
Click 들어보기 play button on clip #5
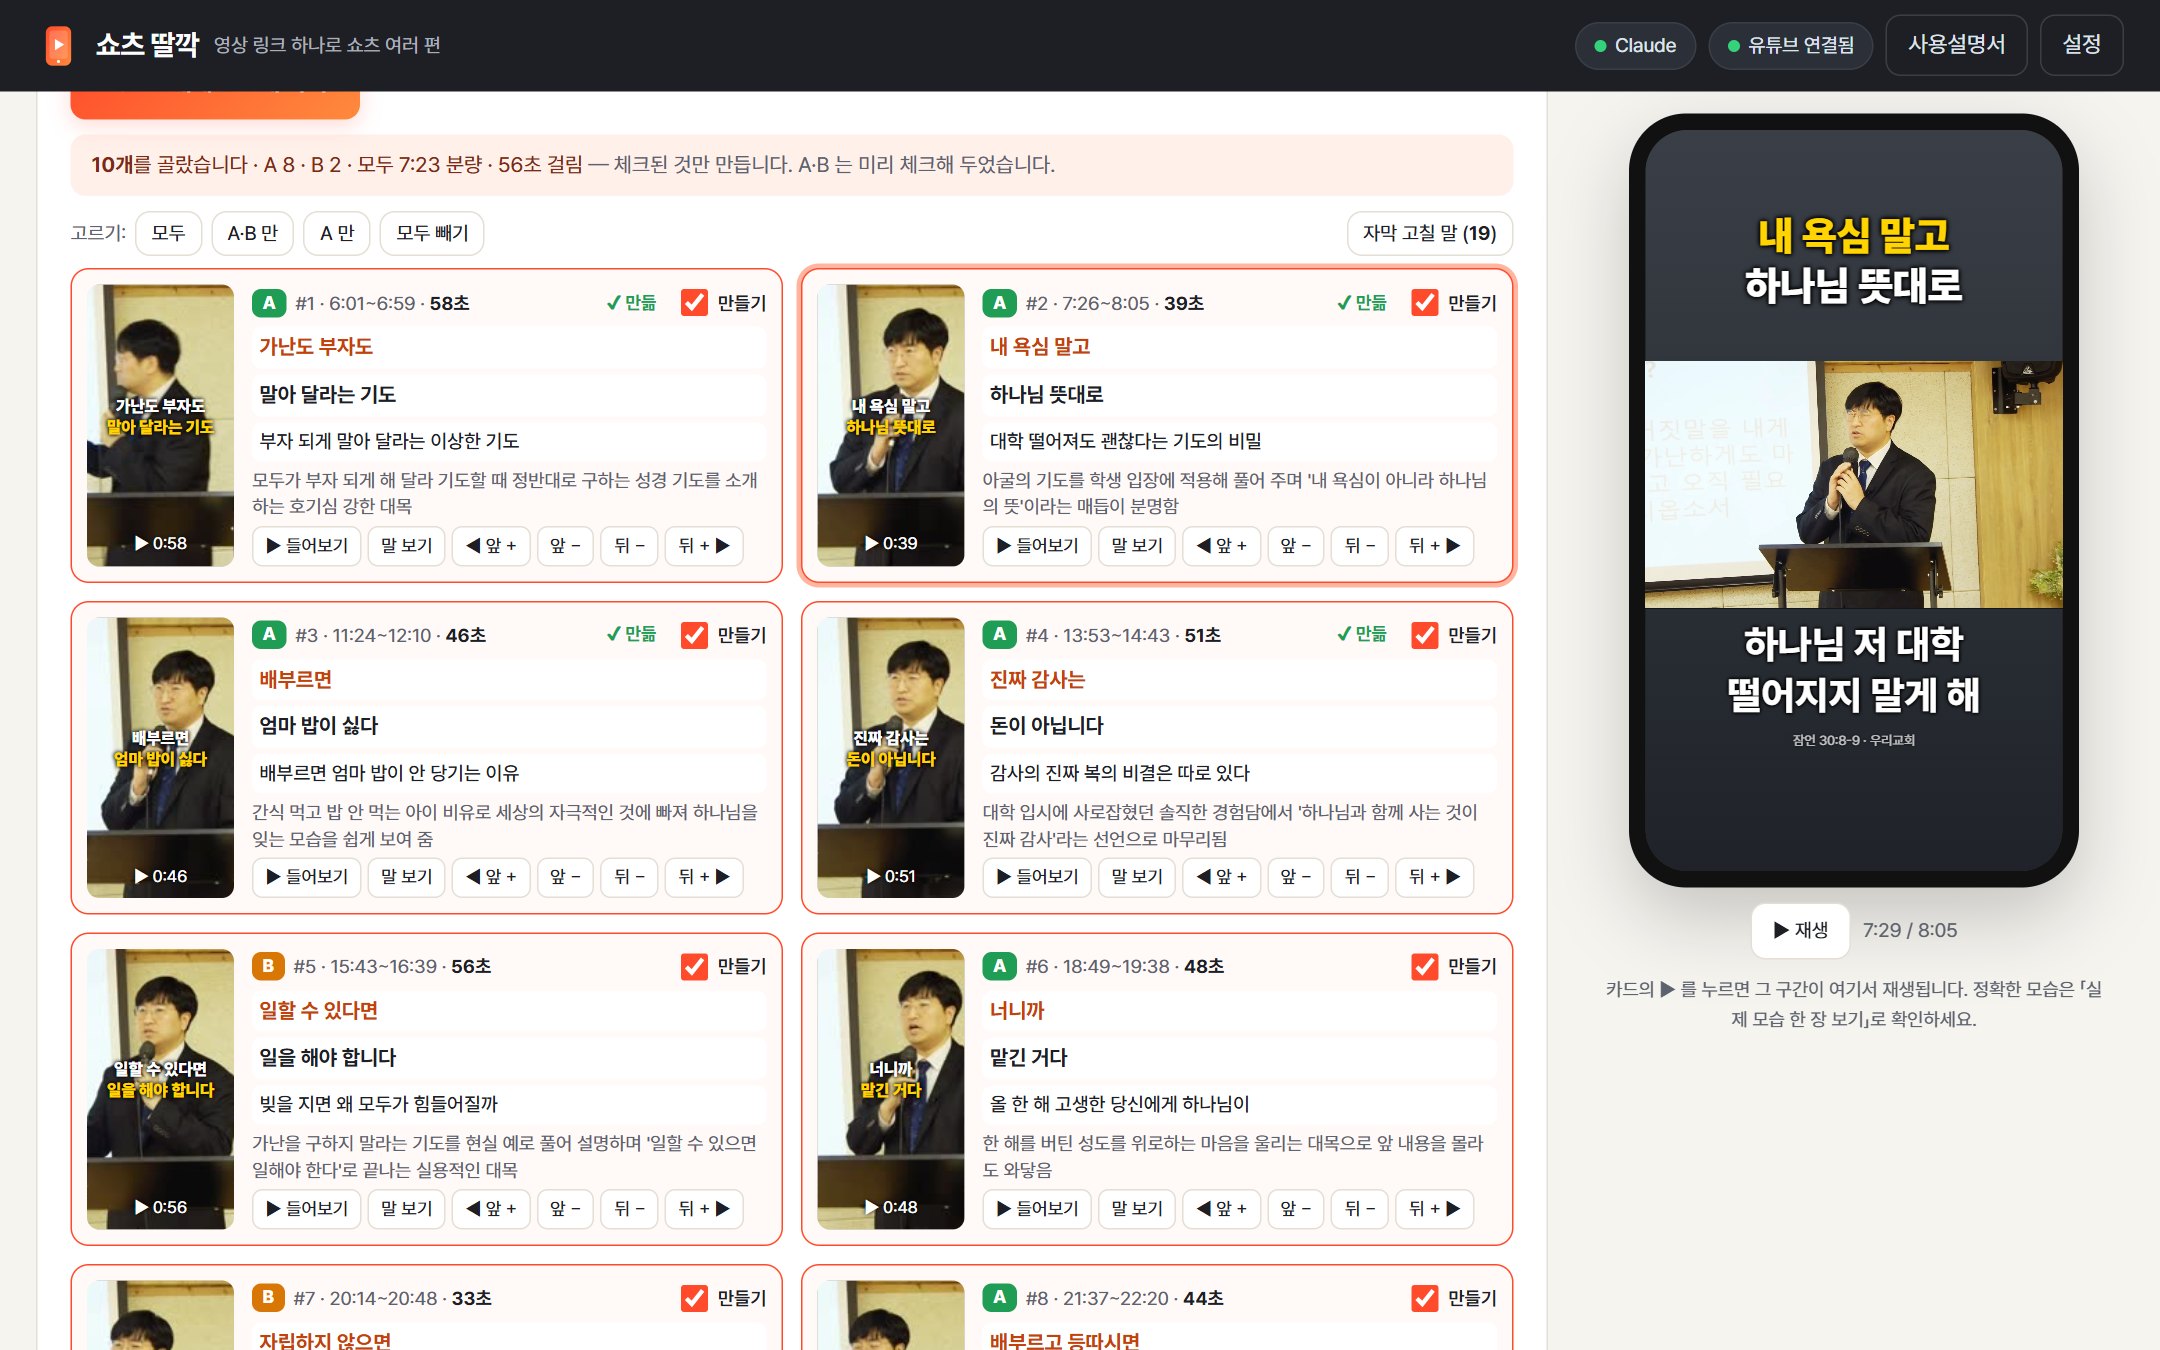[x=306, y=1209]
